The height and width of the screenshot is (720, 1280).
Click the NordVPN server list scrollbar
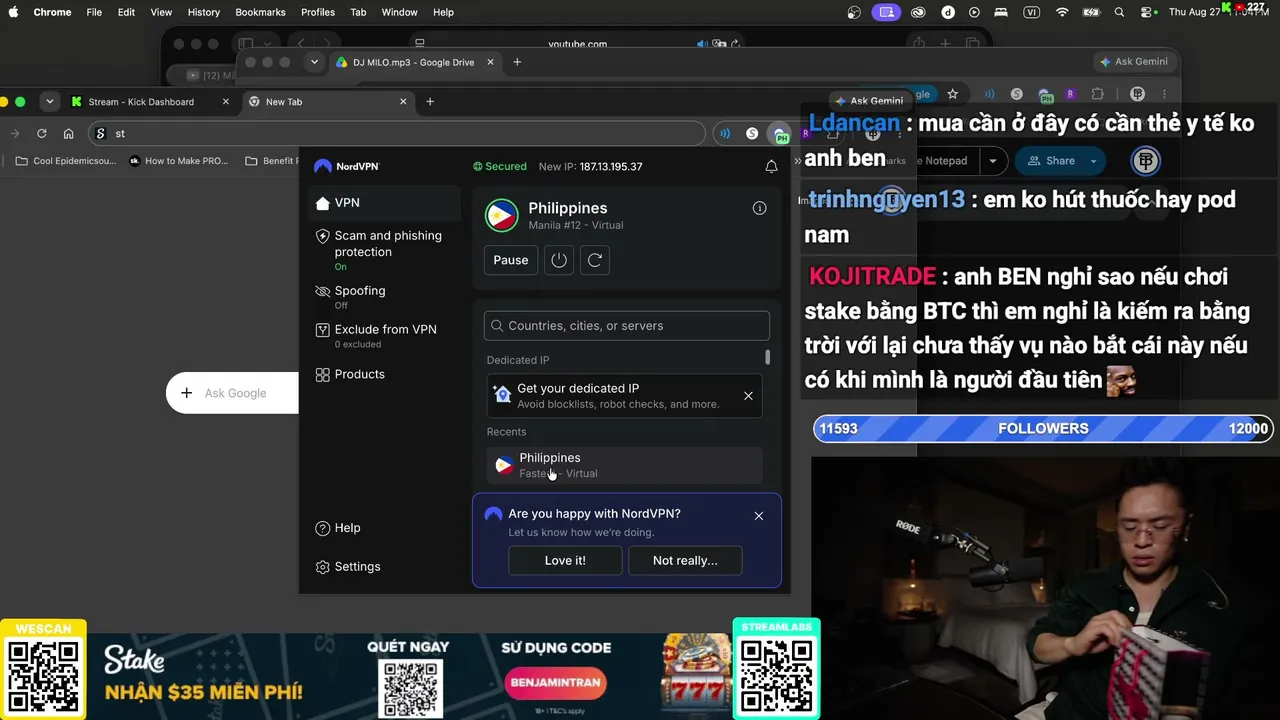coord(768,357)
